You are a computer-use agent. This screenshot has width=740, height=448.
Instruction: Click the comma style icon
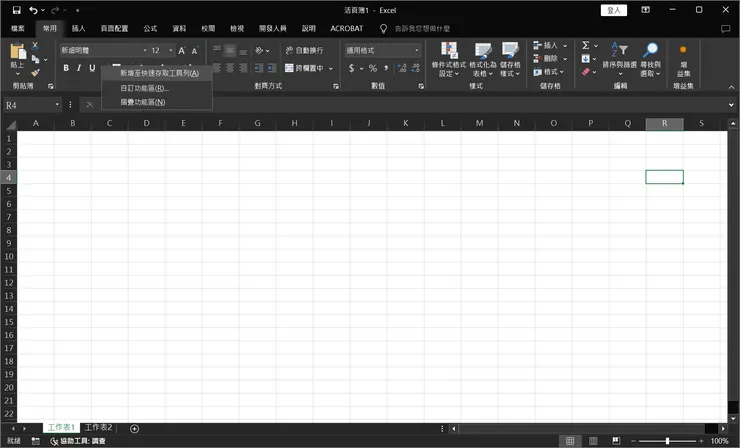(386, 68)
